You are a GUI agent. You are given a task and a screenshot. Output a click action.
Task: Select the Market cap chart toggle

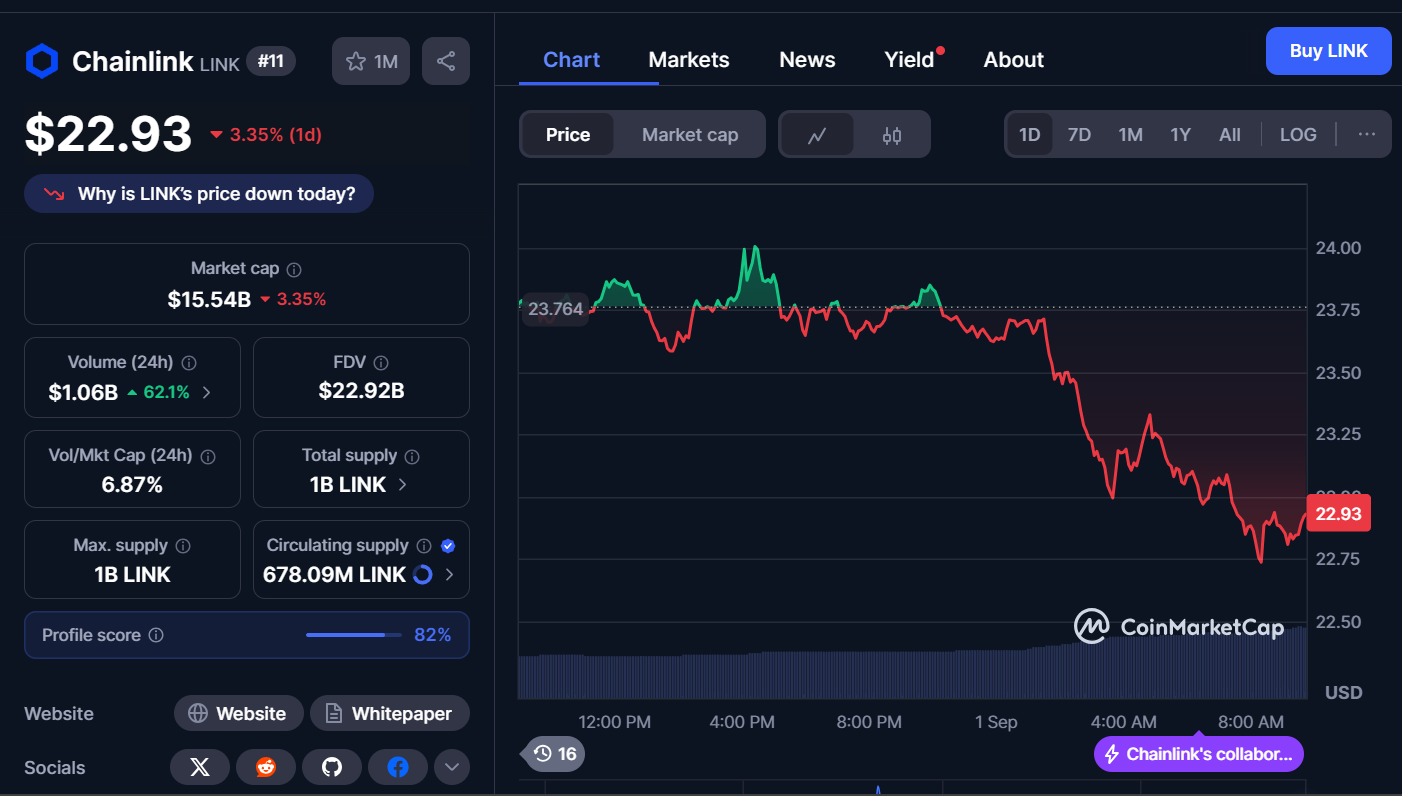click(x=690, y=135)
